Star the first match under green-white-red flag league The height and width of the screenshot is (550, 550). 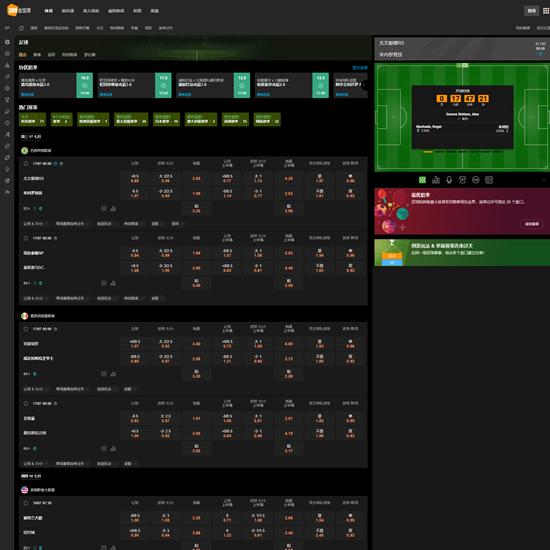(x=26, y=329)
